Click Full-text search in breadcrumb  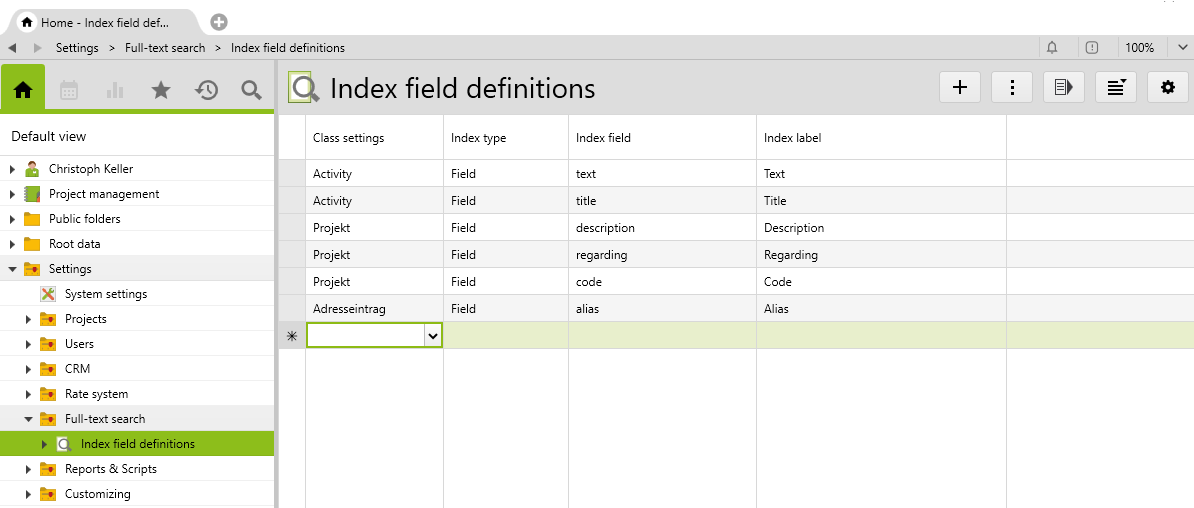click(x=165, y=48)
